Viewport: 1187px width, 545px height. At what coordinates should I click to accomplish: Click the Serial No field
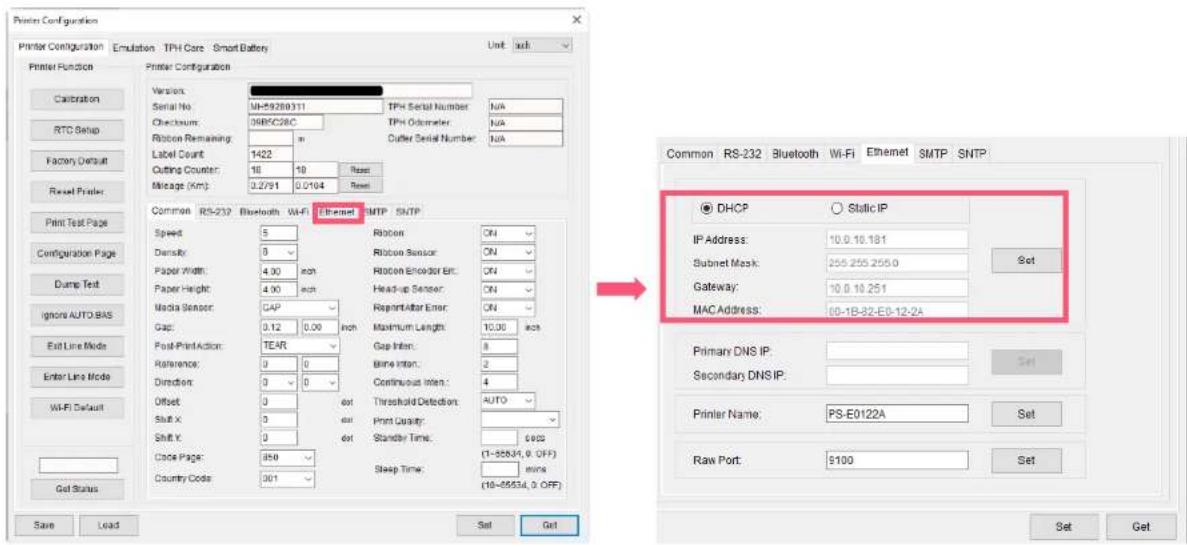[316, 107]
